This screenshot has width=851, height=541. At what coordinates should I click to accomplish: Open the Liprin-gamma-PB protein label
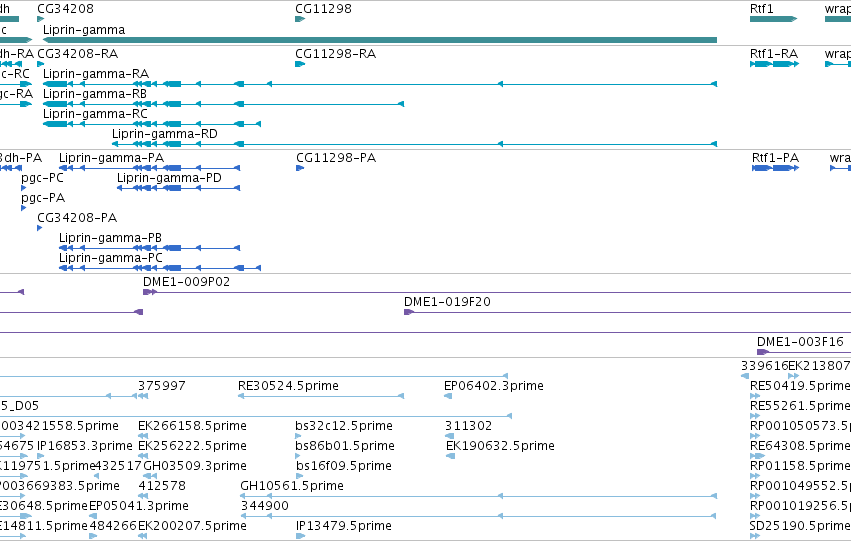coord(110,238)
